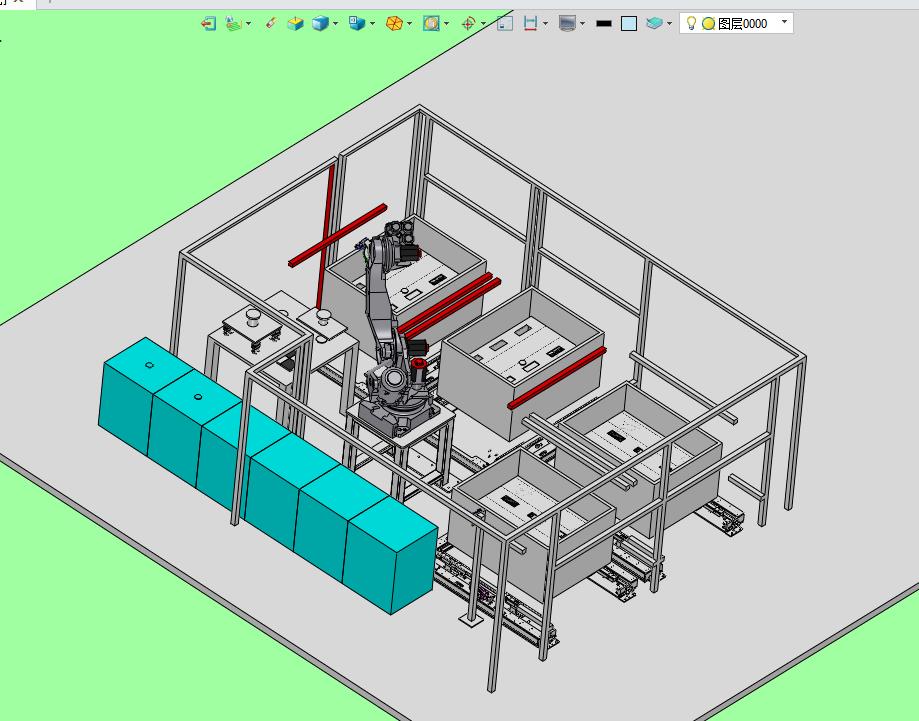Image resolution: width=919 pixels, height=721 pixels.
Task: Open the green scene filter tool
Action: [234, 23]
